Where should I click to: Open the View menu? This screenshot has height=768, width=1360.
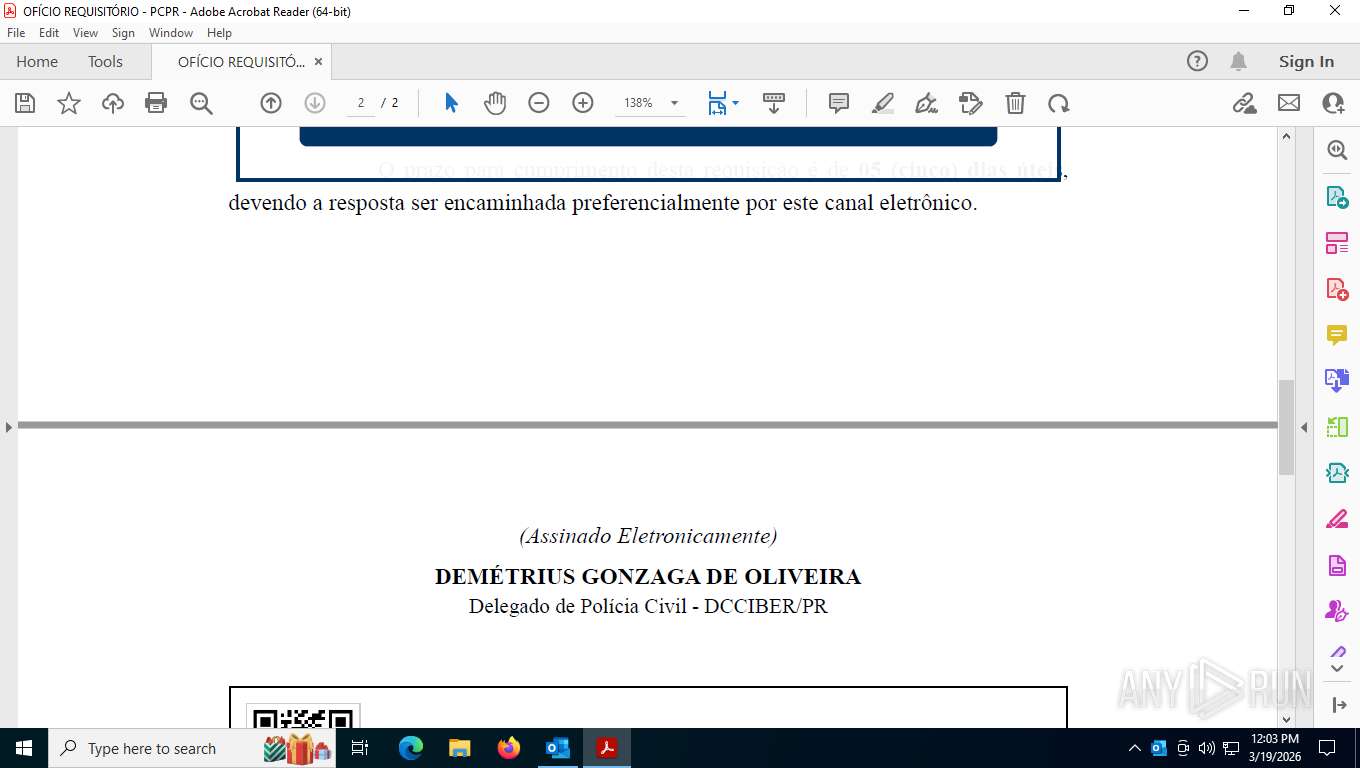85,33
